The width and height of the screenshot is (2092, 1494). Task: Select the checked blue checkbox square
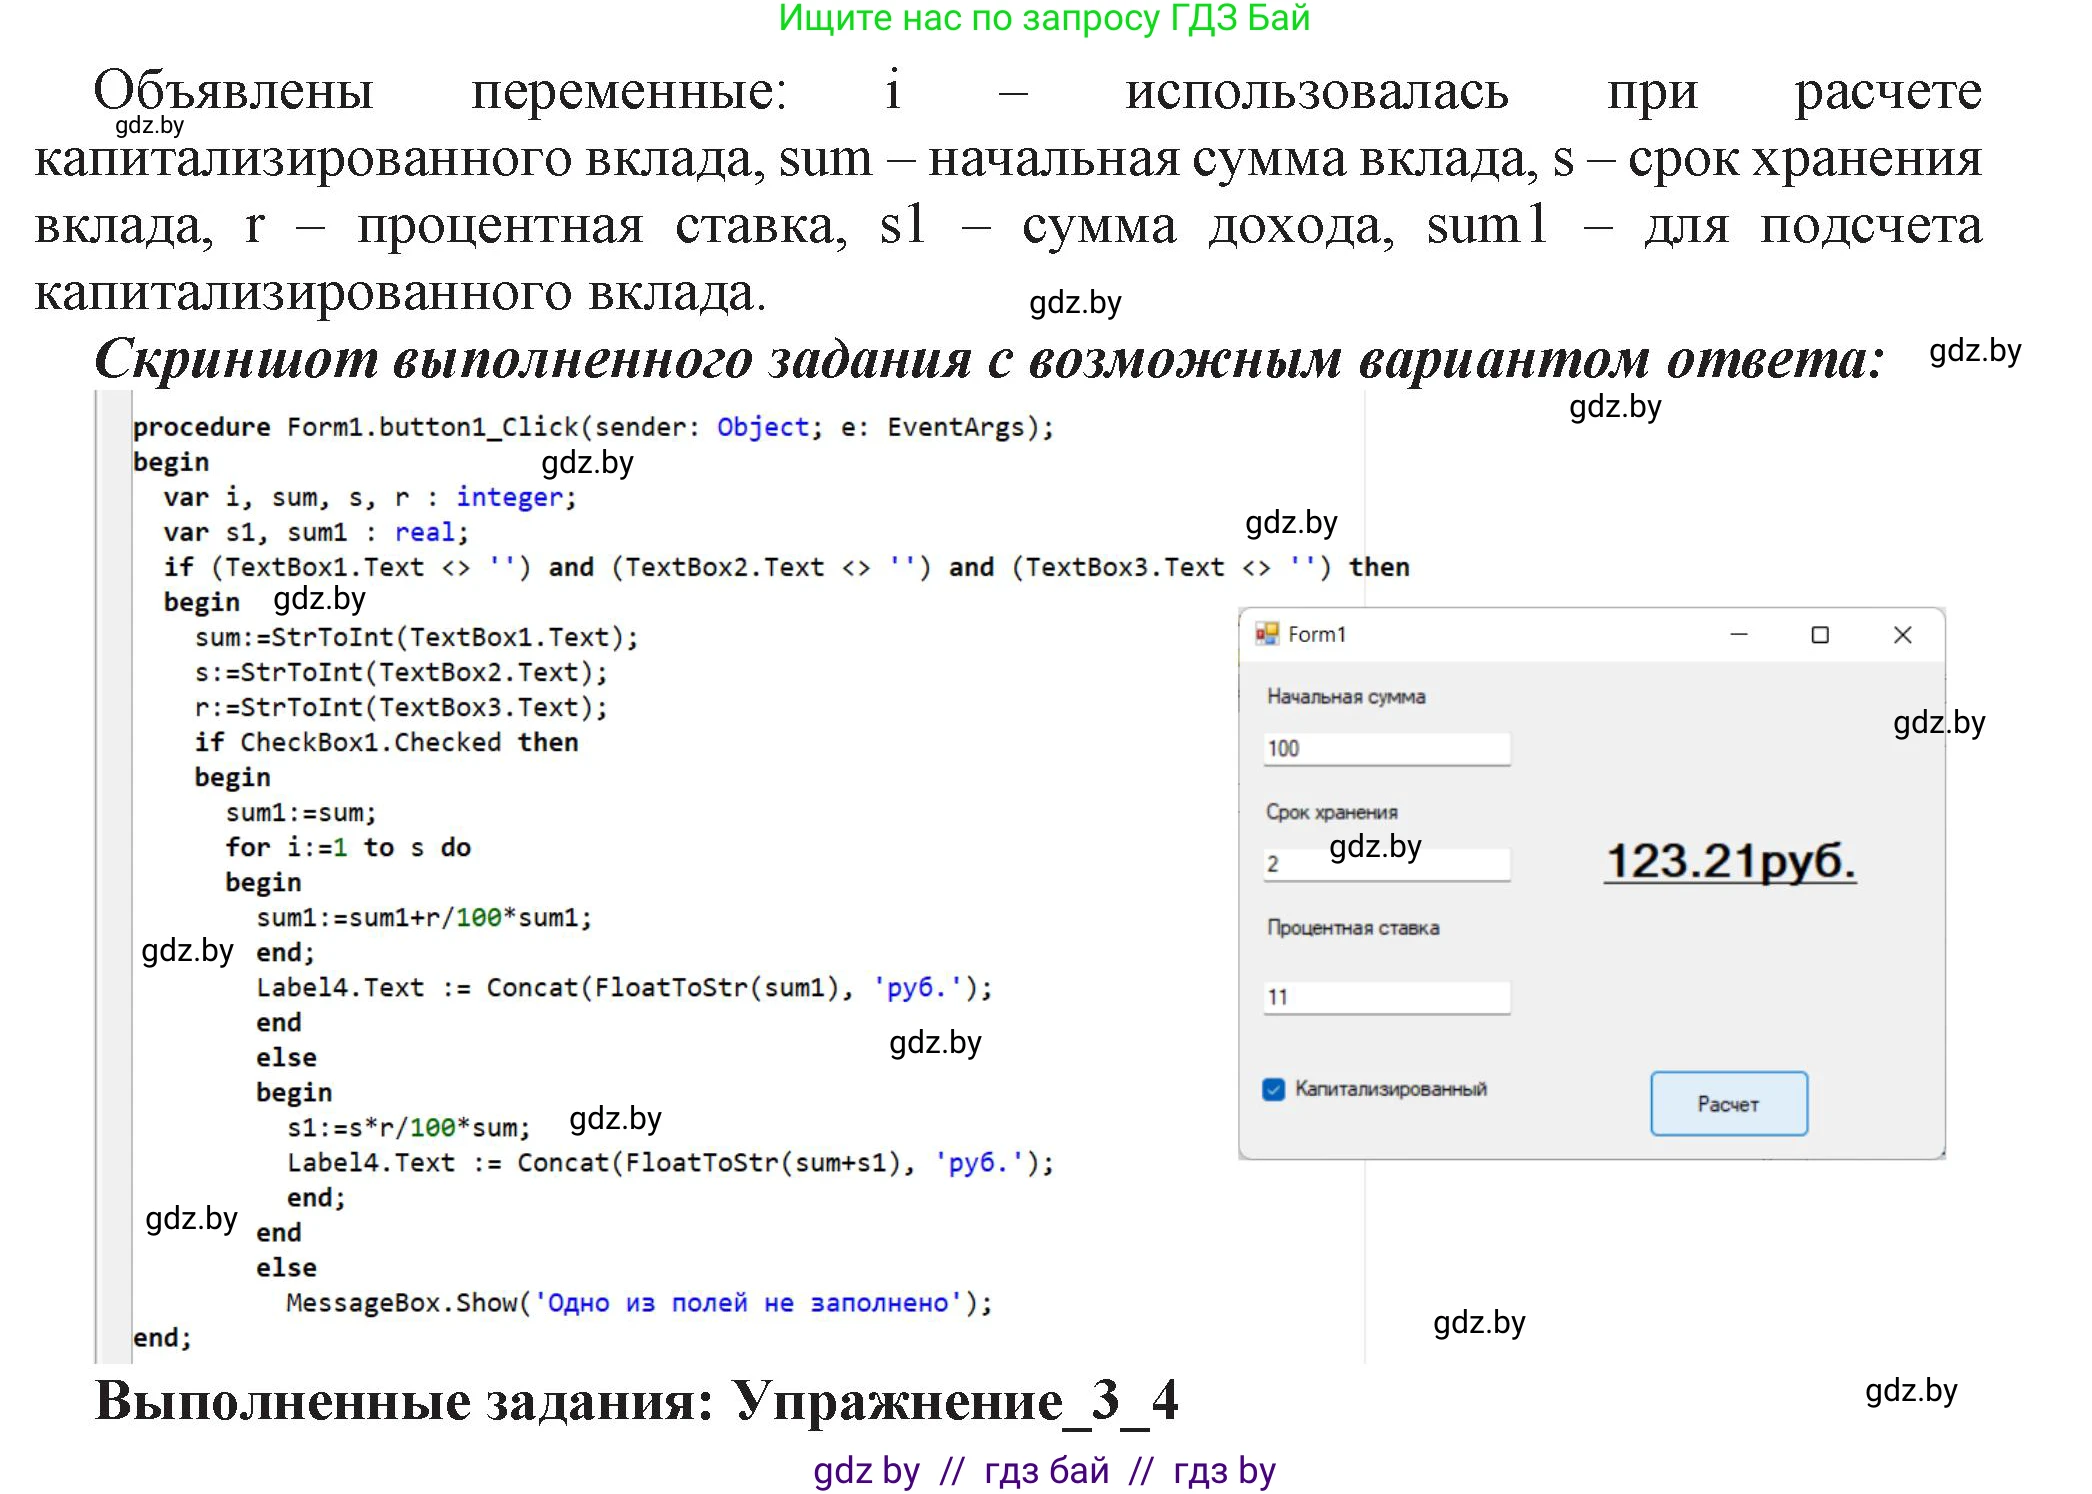click(1274, 1090)
